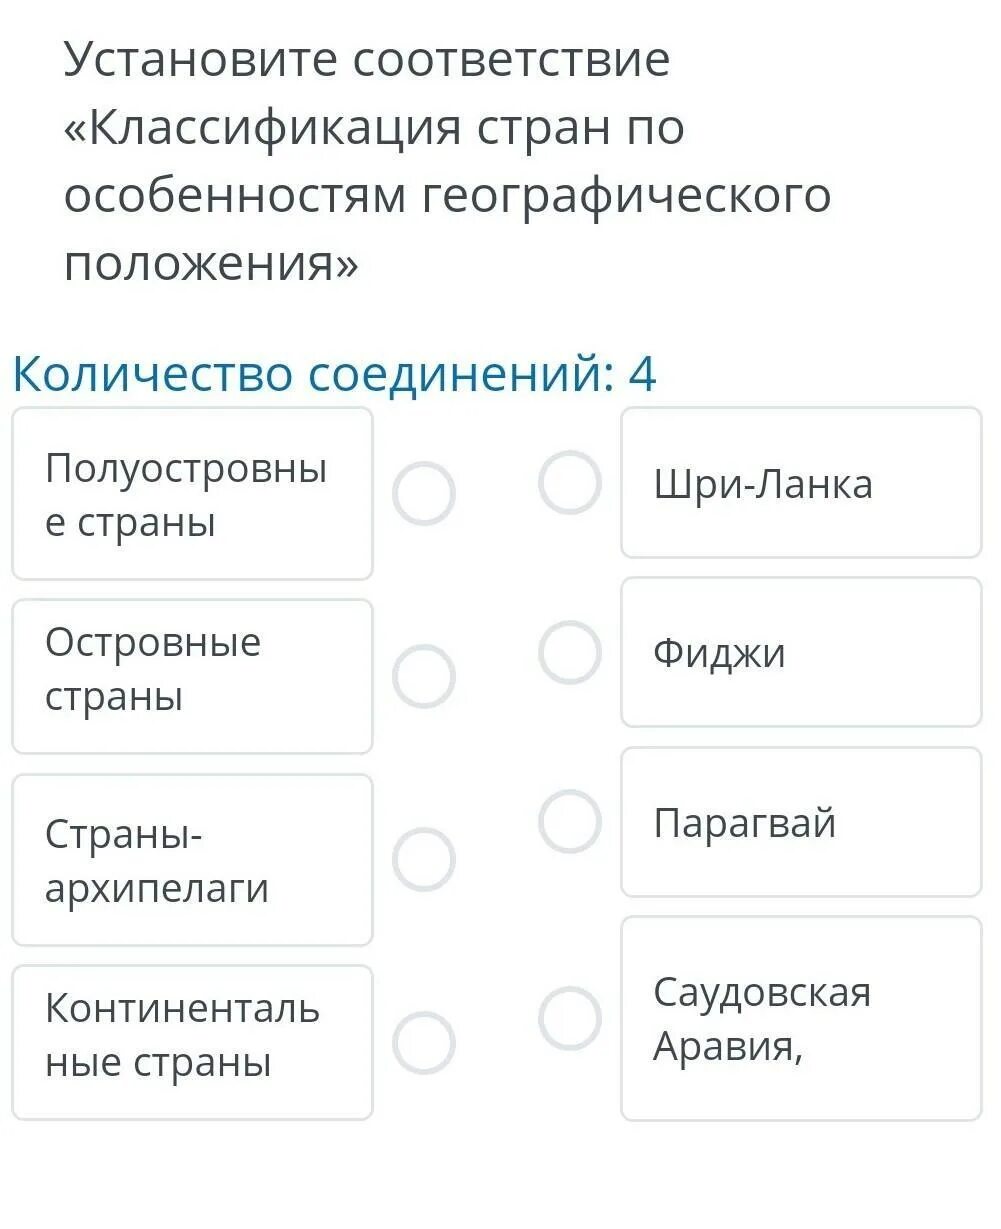Click the Парагвай answer card
Viewport: 1001px width, 1229px height.
click(801, 822)
